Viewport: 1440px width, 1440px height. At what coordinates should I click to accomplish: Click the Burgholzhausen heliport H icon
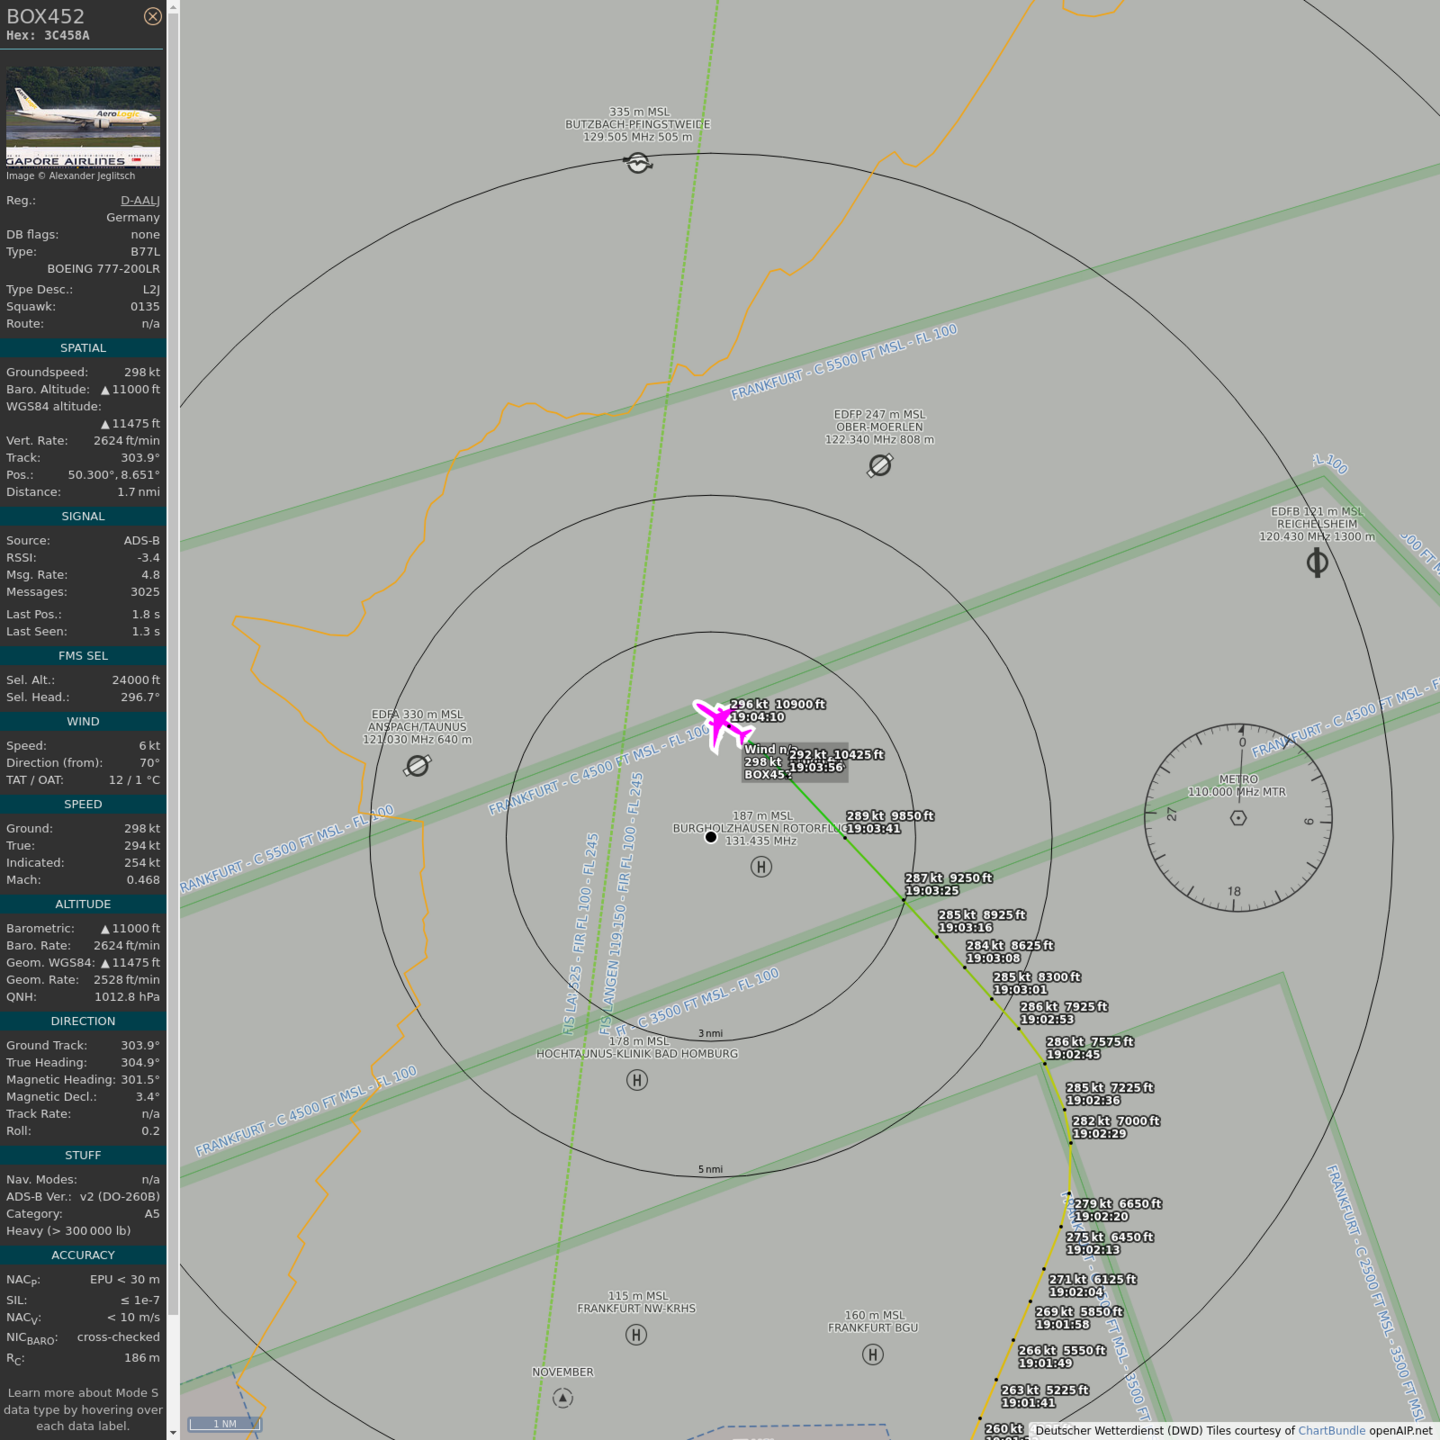pos(761,867)
